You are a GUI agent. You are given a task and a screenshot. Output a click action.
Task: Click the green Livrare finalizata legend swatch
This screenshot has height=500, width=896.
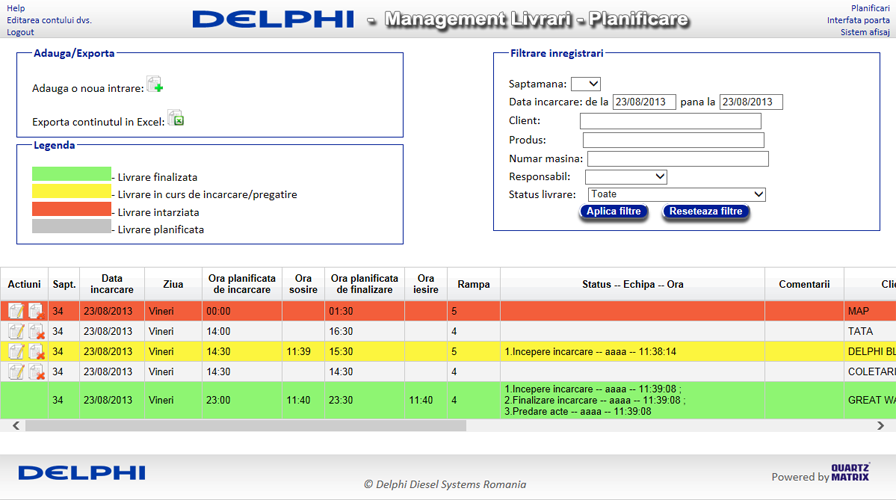[71, 174]
